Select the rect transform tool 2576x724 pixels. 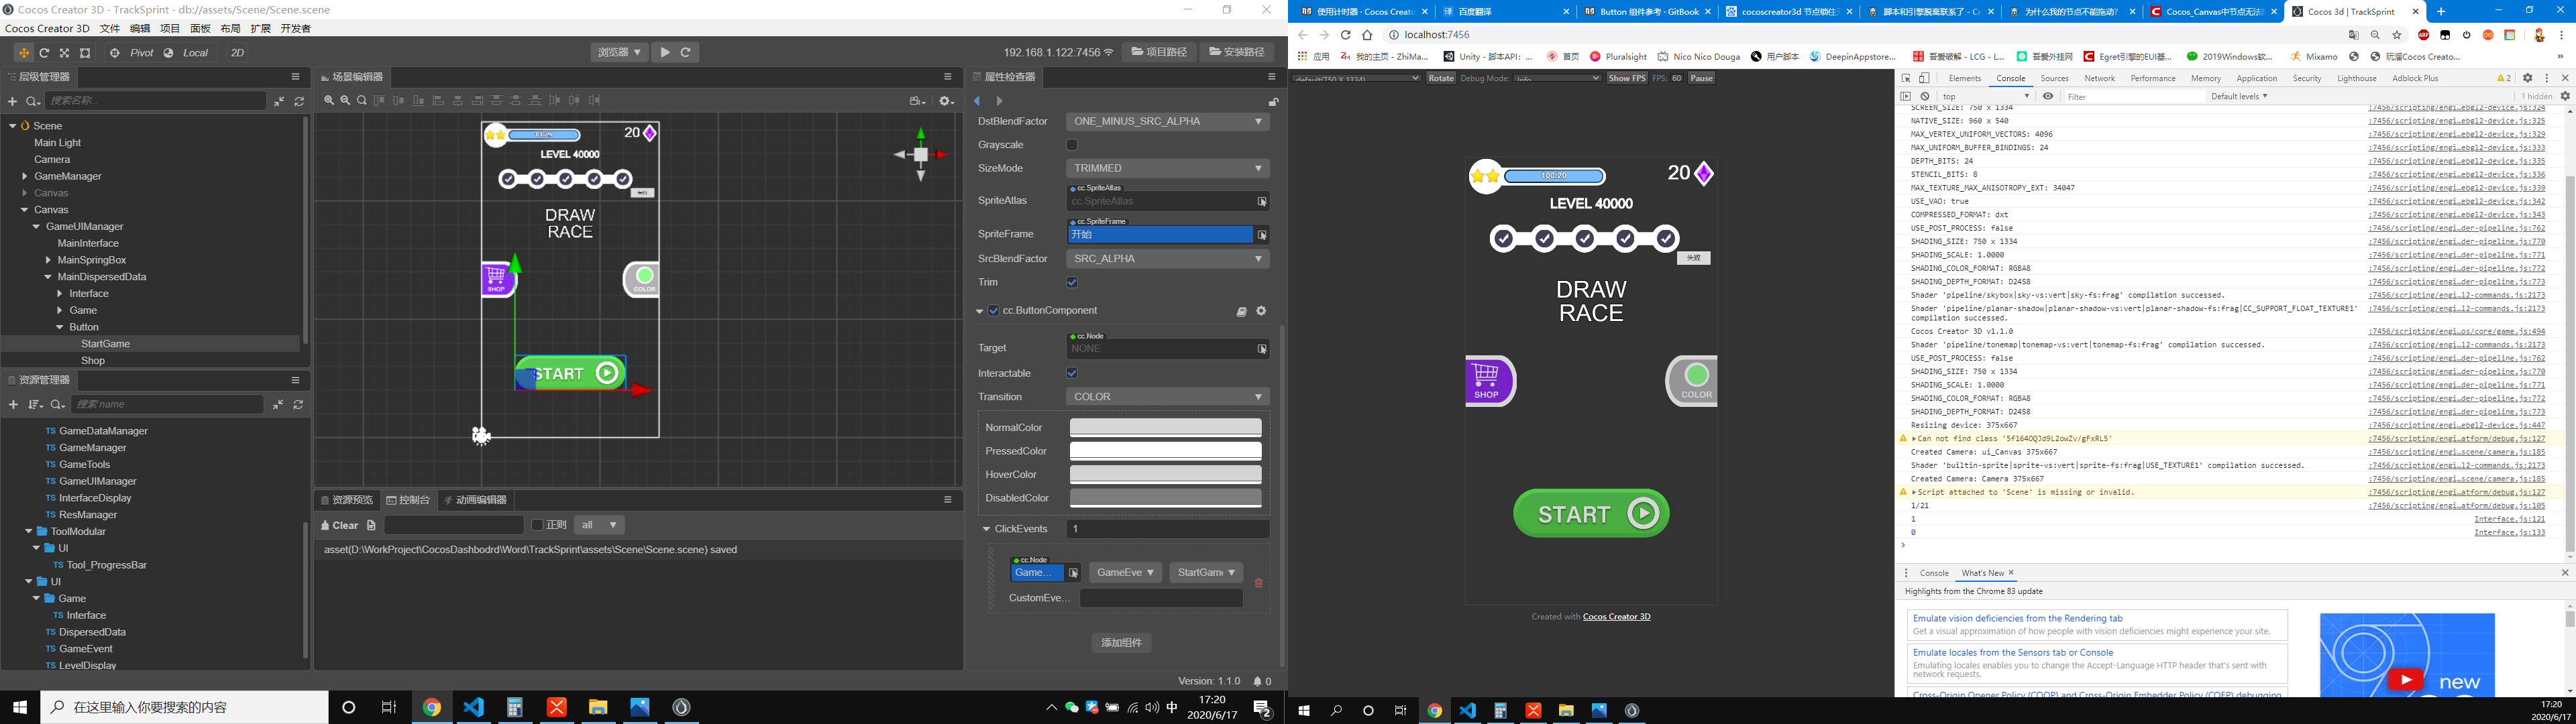click(85, 53)
